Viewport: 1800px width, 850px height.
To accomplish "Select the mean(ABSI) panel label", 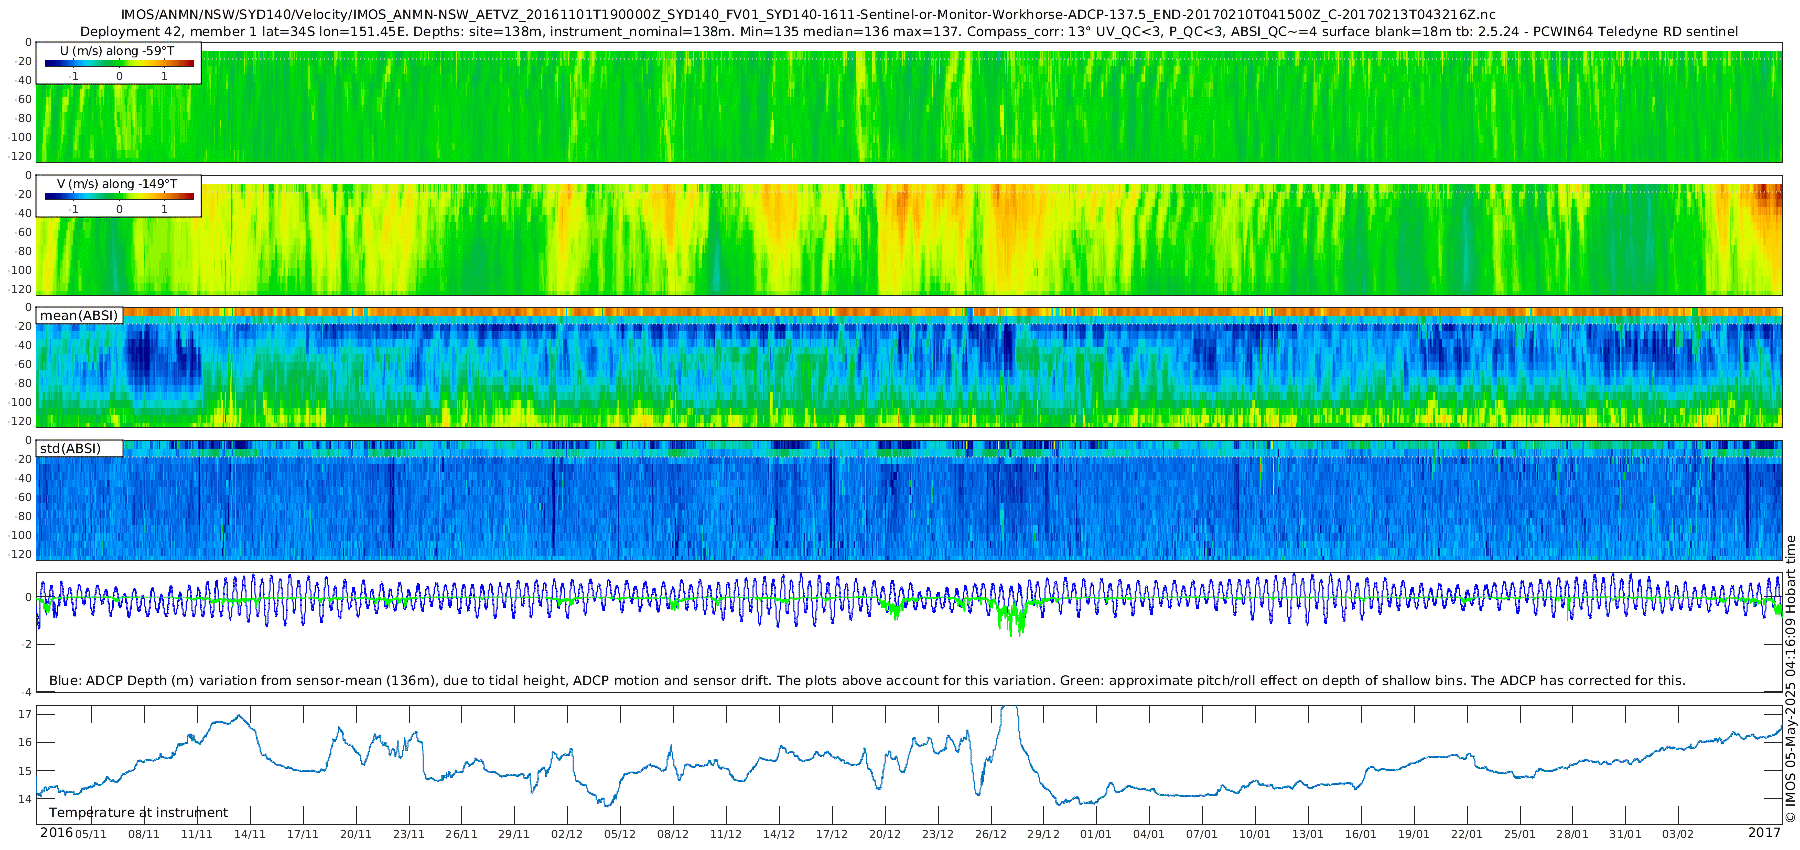I will coord(79,316).
